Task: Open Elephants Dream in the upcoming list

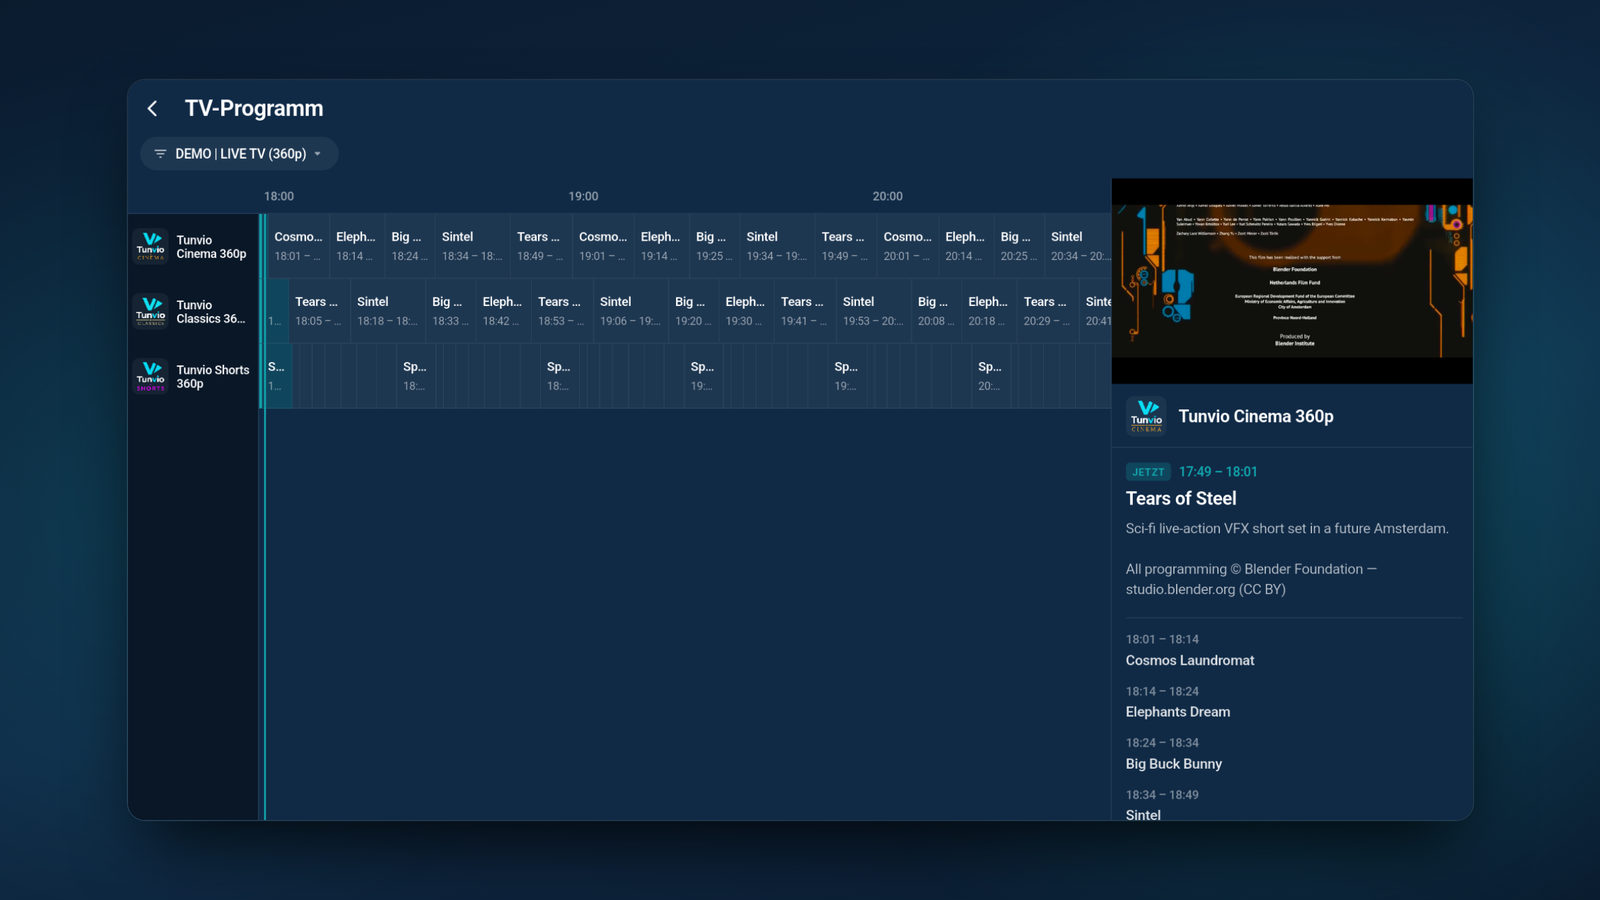Action: point(1178,712)
